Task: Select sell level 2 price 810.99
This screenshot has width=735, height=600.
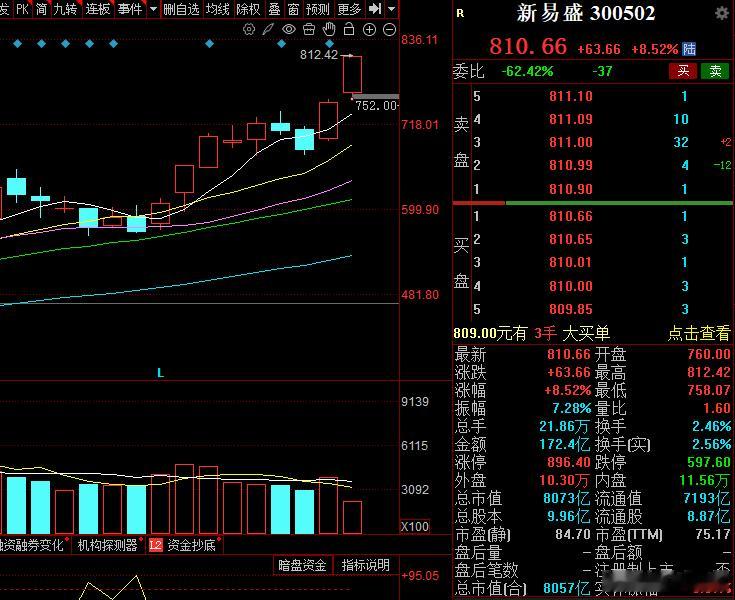Action: 570,165
